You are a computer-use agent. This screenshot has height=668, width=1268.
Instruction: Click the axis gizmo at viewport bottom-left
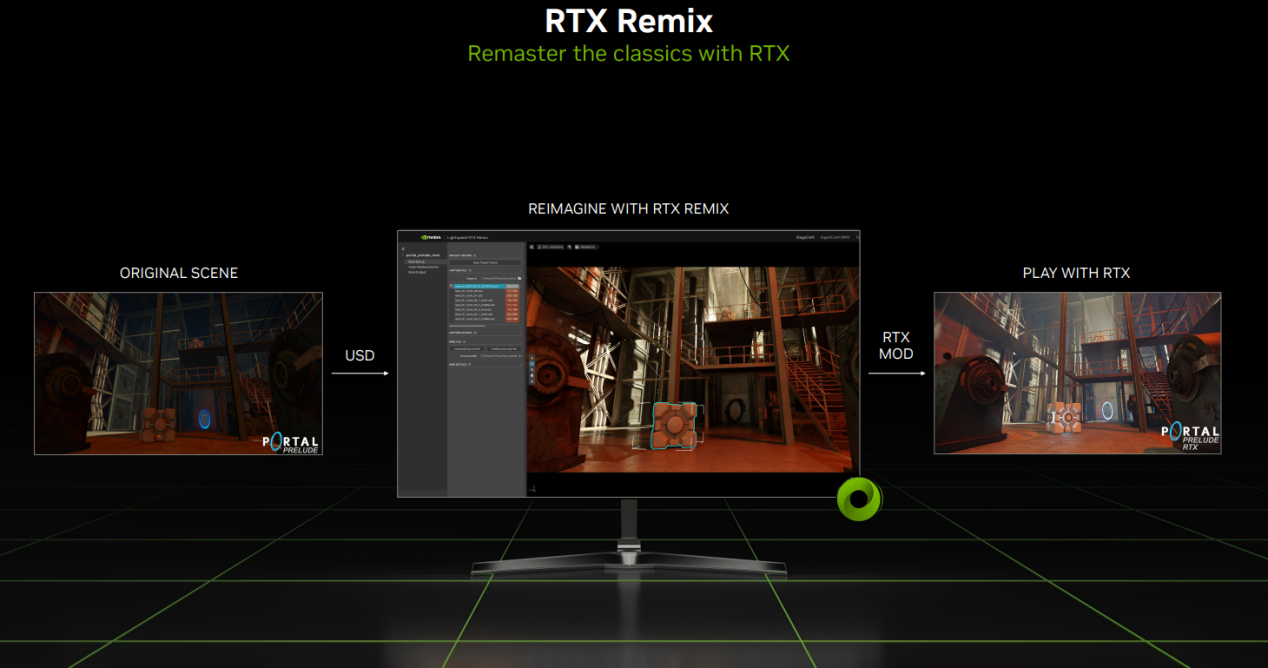(x=534, y=487)
